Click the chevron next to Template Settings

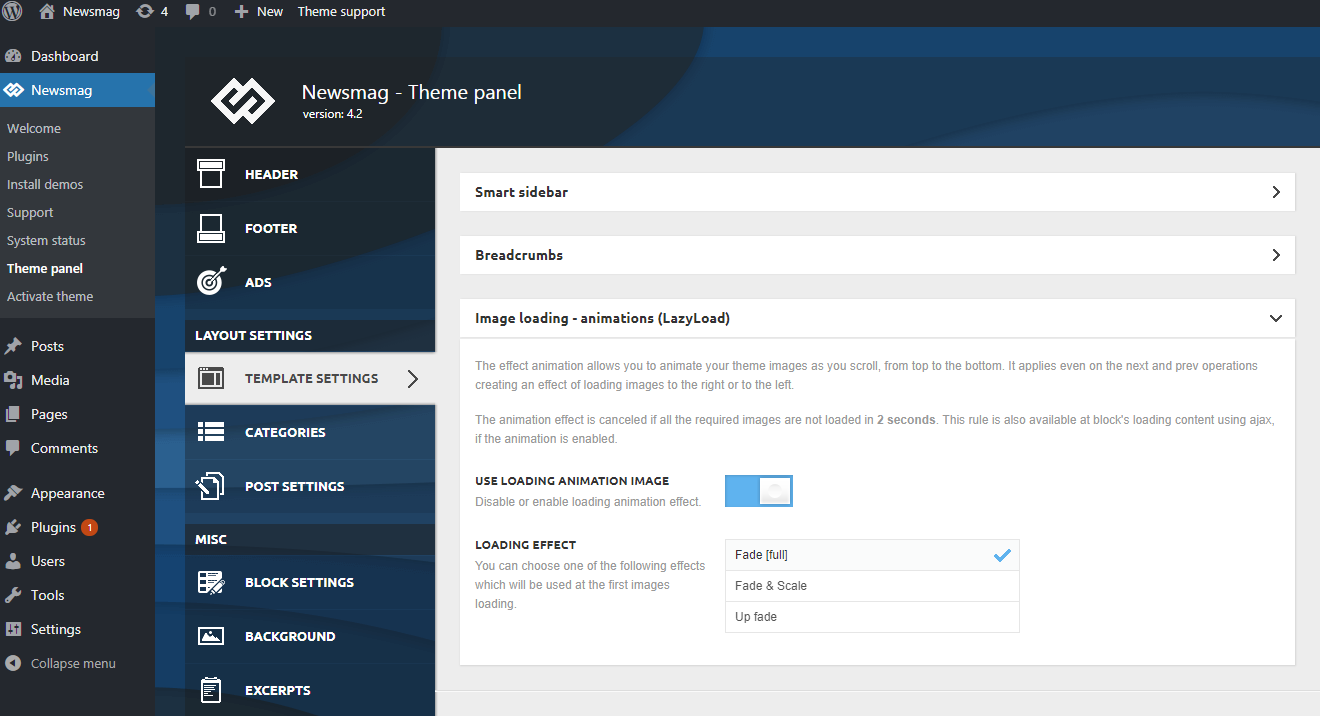click(413, 379)
